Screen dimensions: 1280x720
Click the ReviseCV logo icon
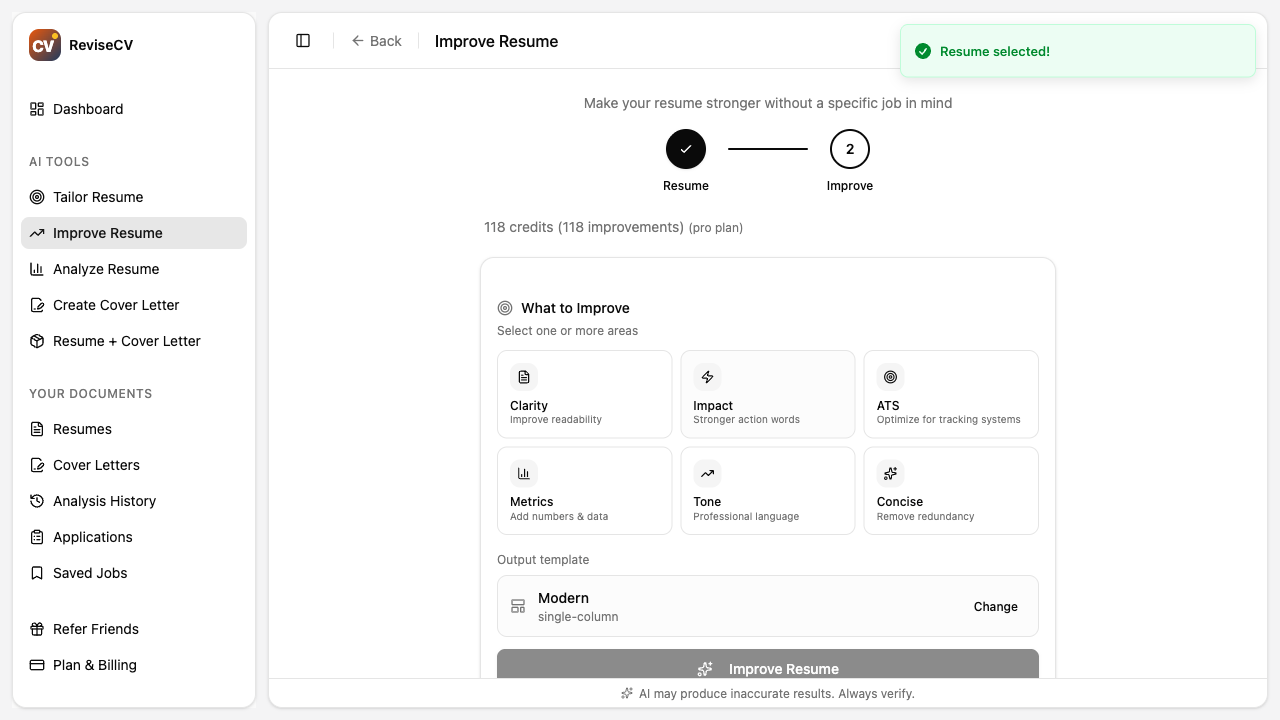44,44
